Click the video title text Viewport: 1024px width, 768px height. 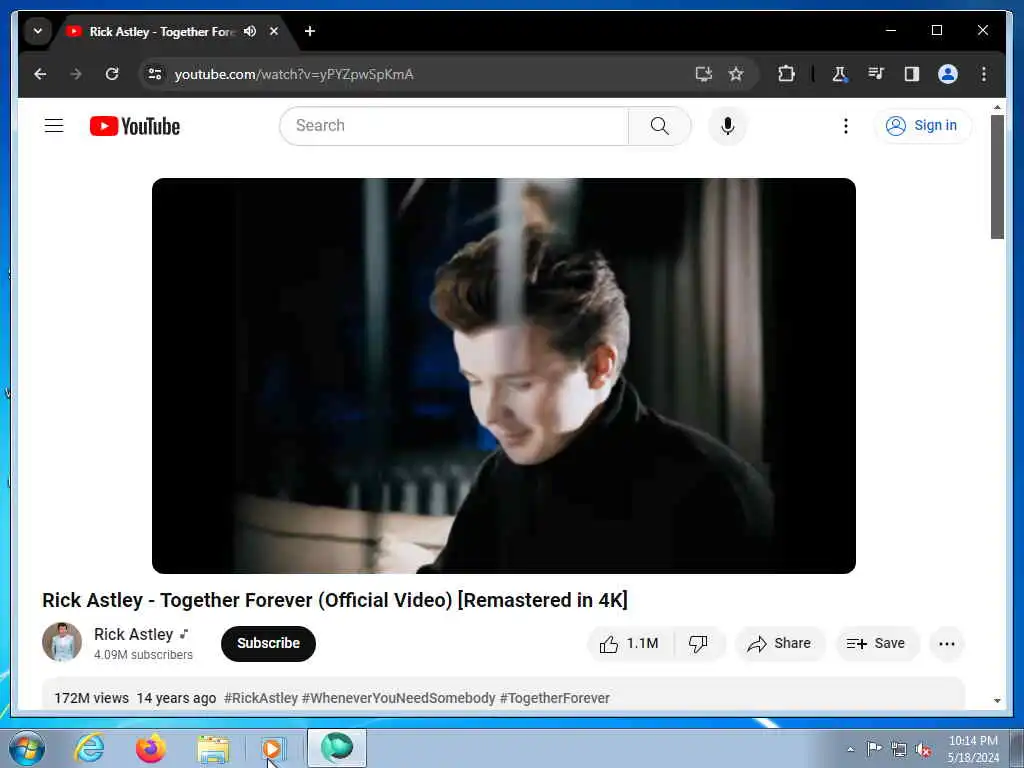334,600
